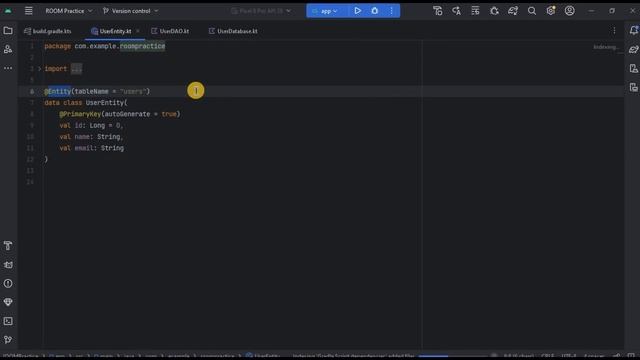Viewport: 640px width, 360px height.
Task: Click the name property
Action: (x=82, y=137)
